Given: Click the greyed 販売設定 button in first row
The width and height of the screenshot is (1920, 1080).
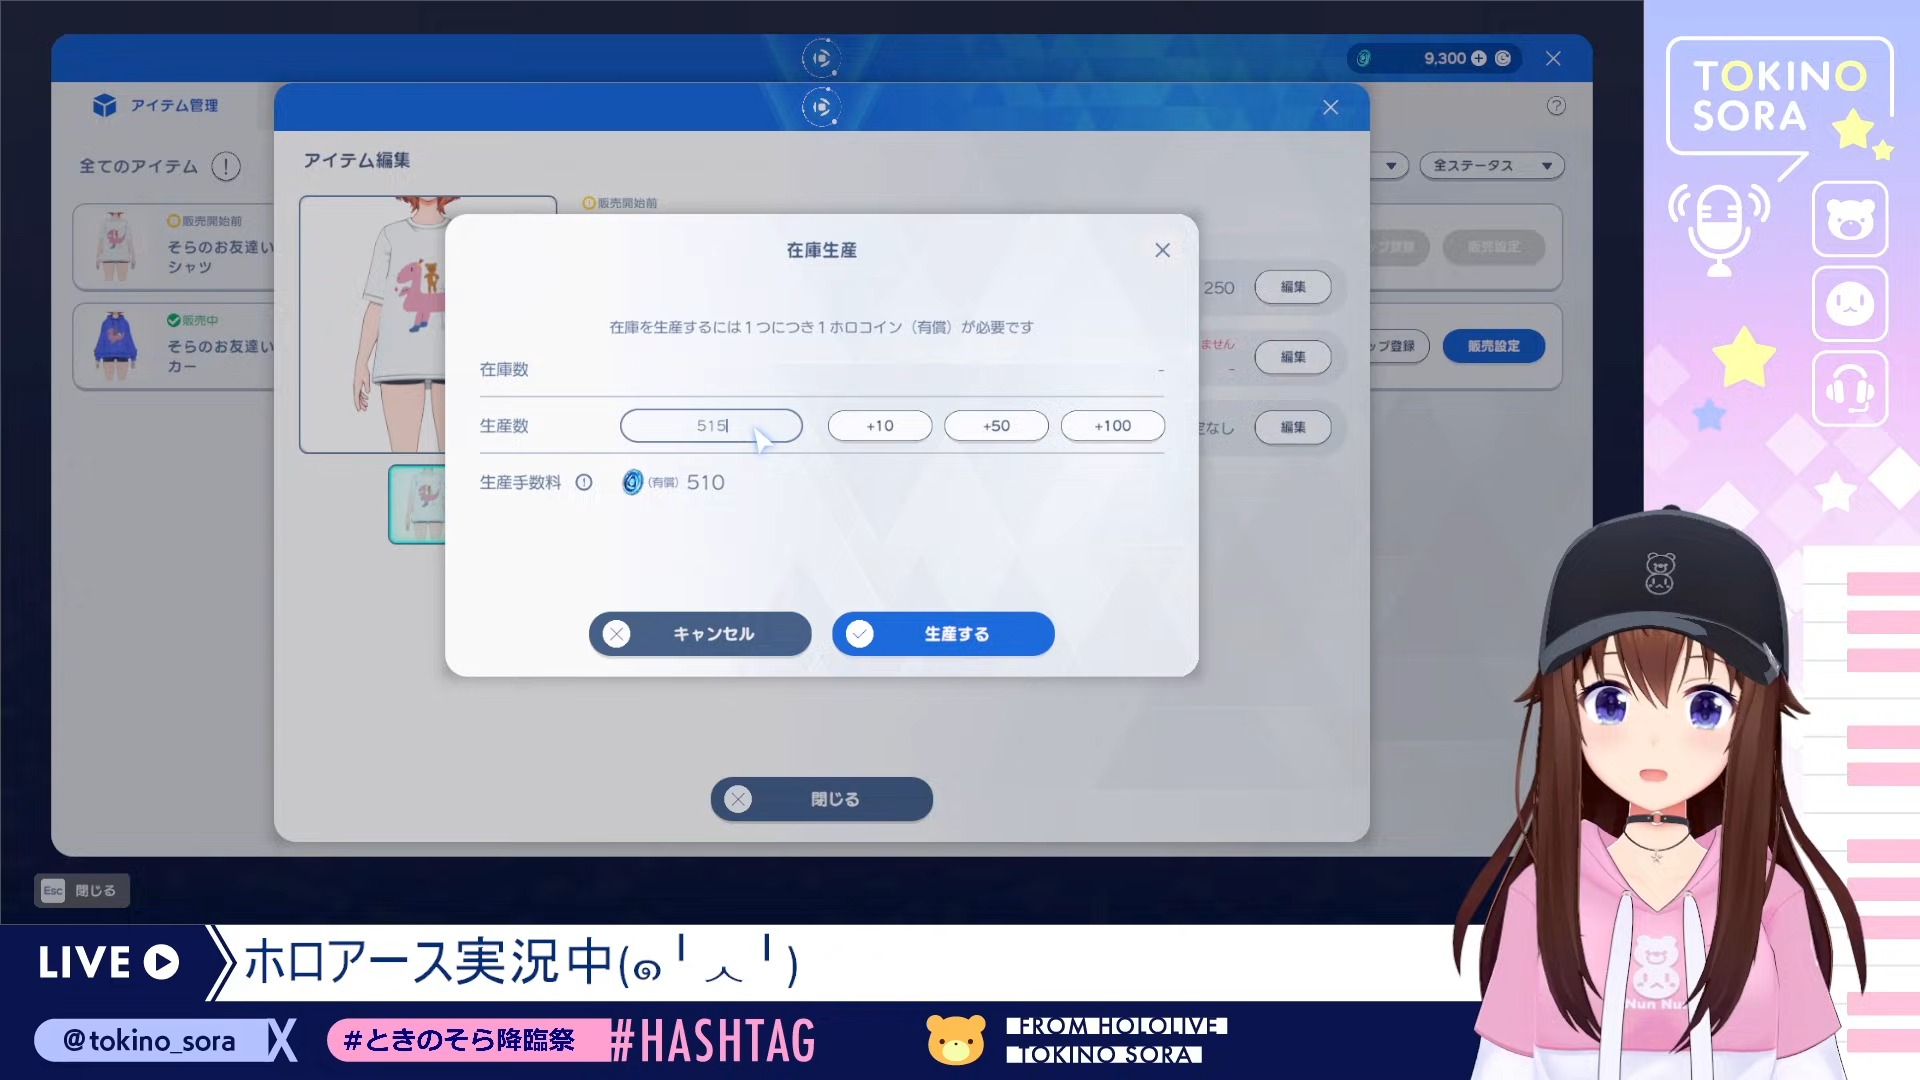Looking at the screenshot, I should [1493, 246].
